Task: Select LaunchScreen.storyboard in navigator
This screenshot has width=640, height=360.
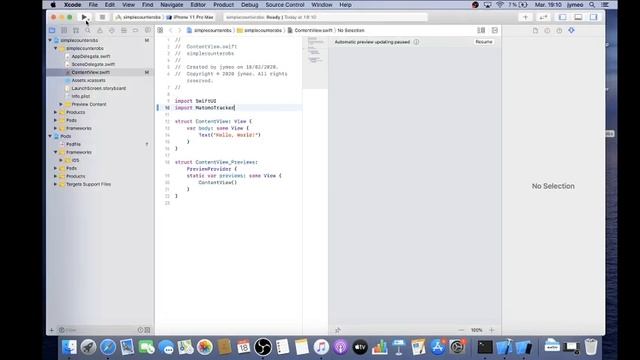Action: [x=98, y=88]
